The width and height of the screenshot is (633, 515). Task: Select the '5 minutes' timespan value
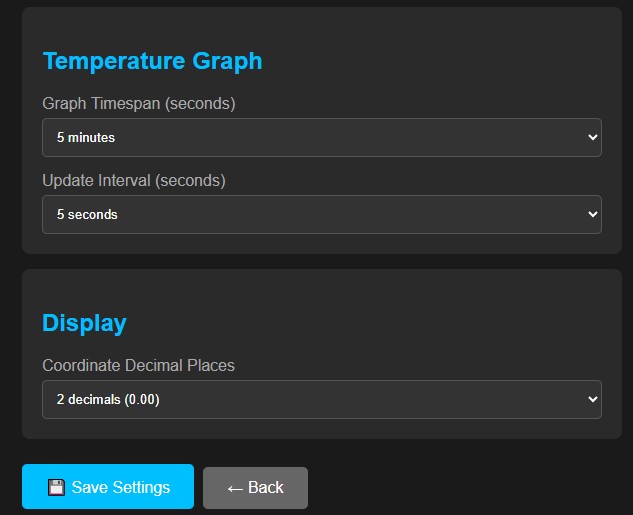86,137
